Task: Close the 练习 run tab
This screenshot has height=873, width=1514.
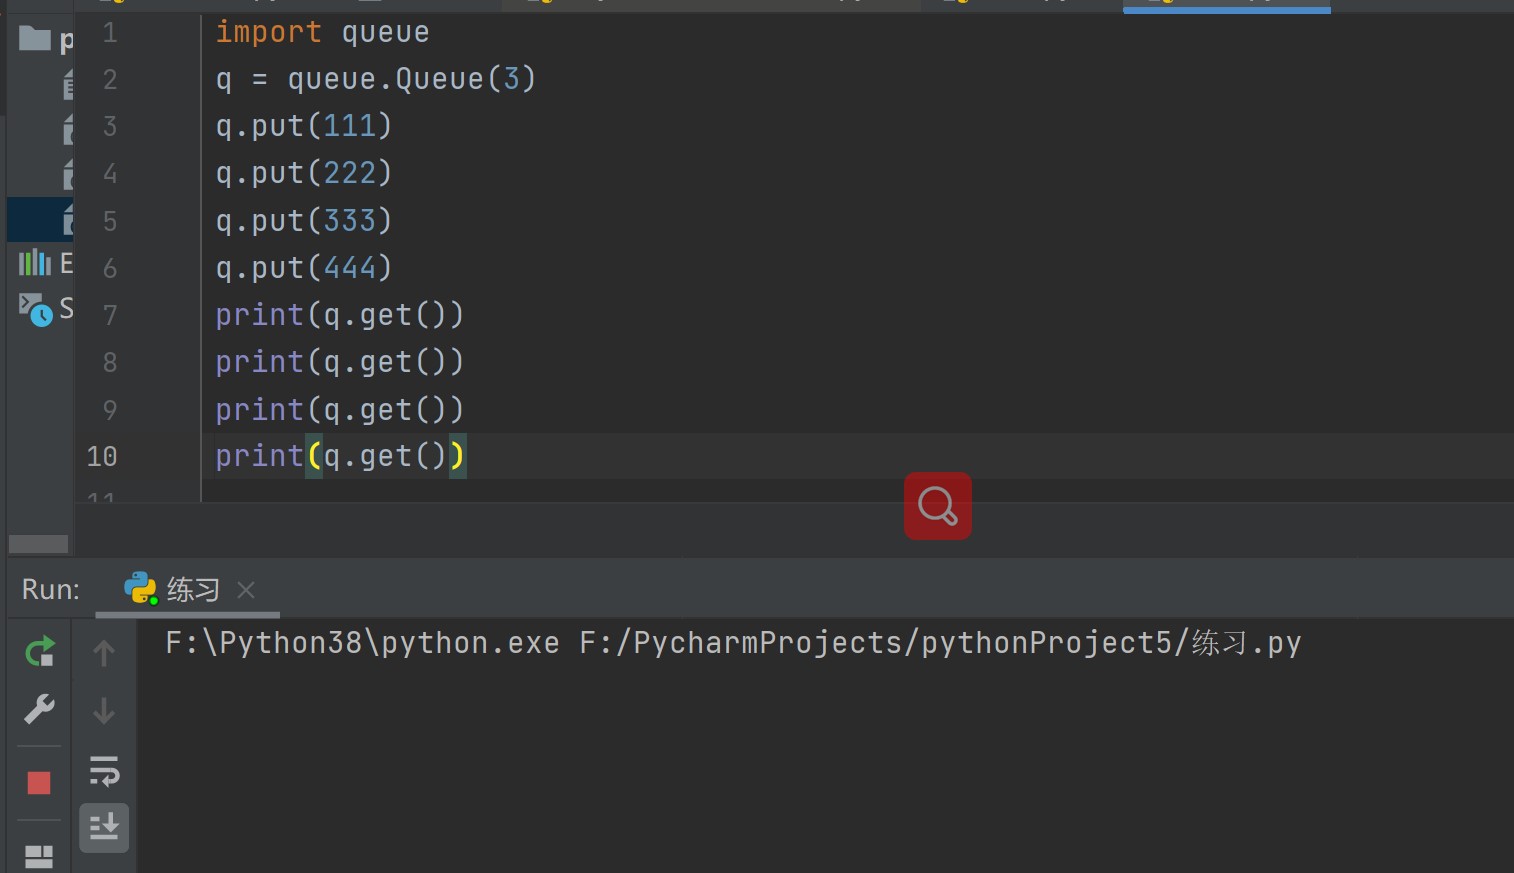Action: 246,590
